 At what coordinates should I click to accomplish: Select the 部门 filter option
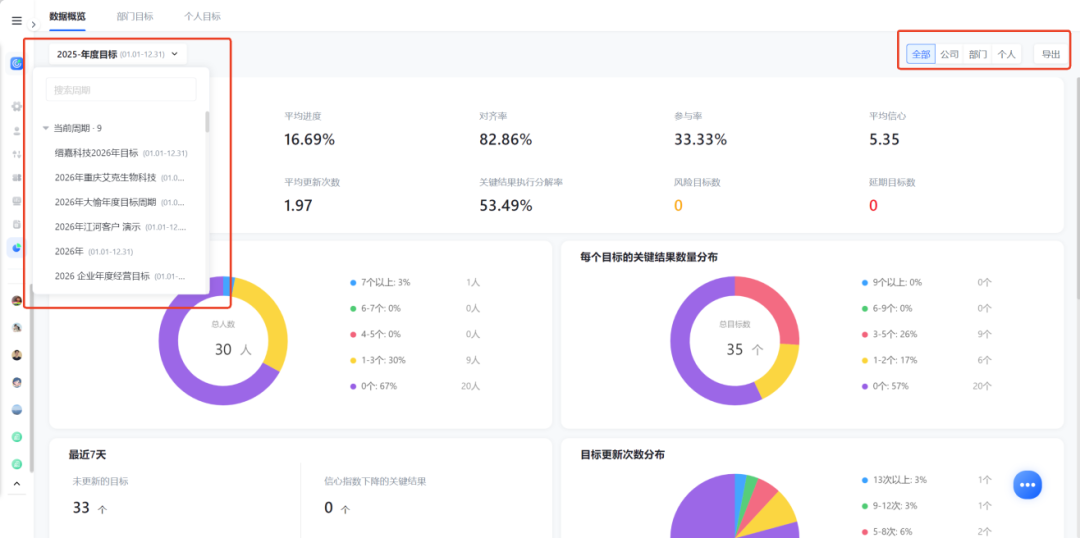click(x=978, y=54)
